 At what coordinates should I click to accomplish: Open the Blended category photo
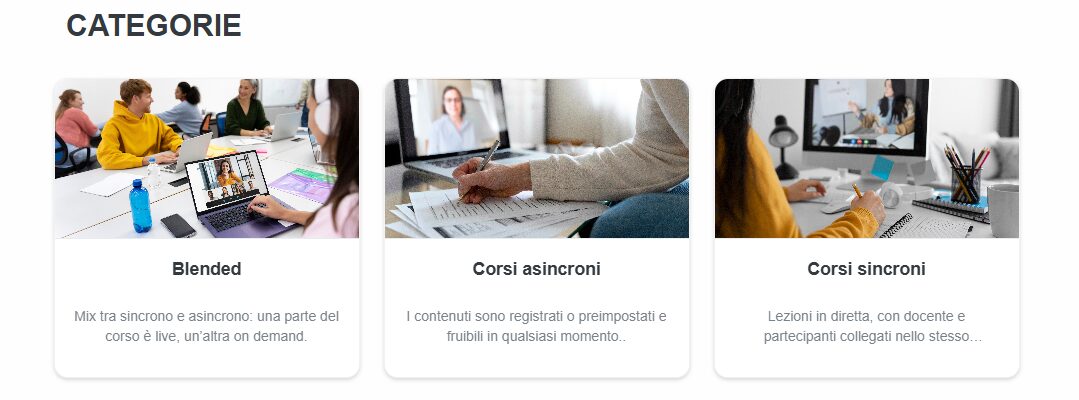[206, 158]
